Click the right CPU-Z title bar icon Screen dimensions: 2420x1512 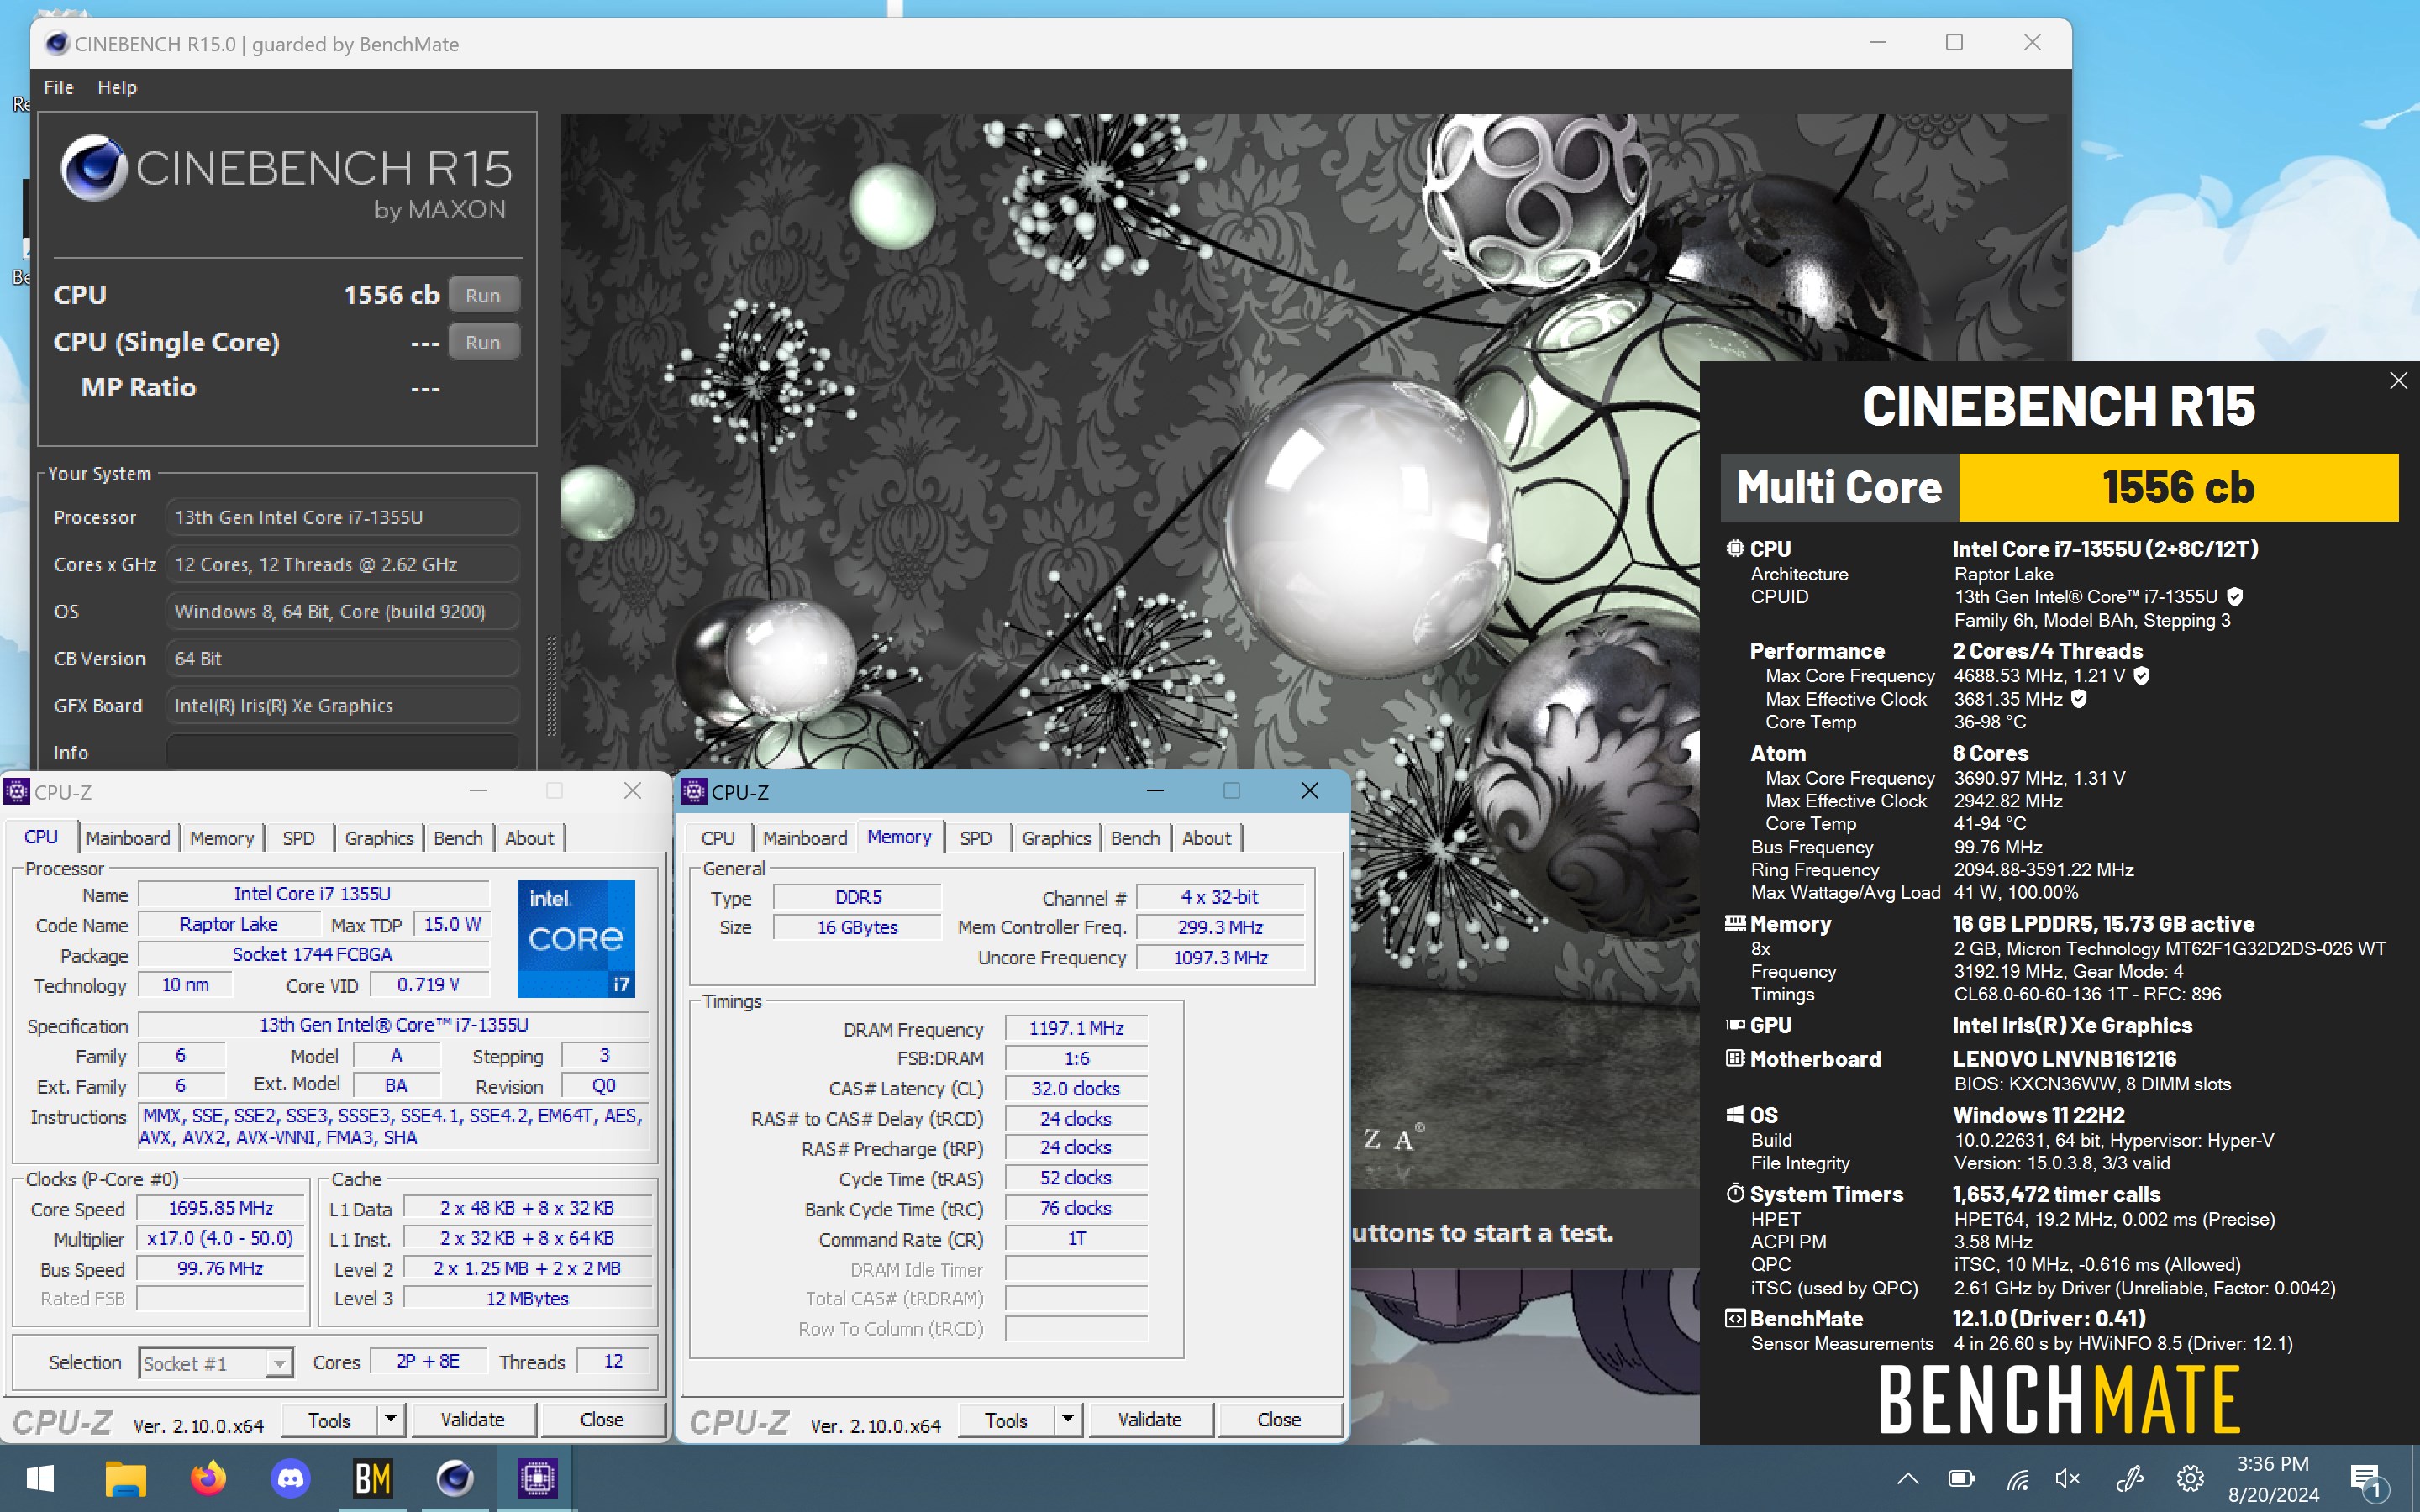pos(693,792)
